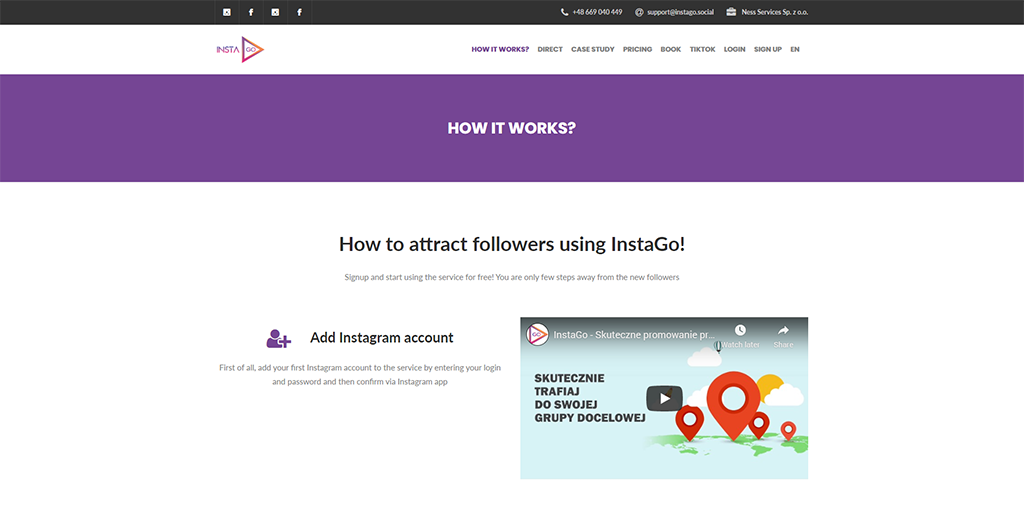Click the add-user icon beside Add Instagram account

click(279, 338)
